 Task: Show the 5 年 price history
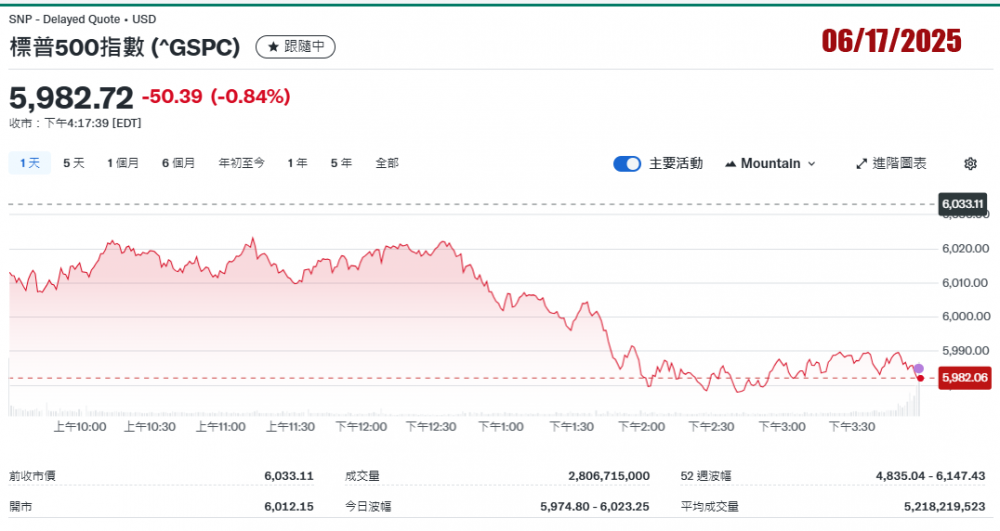pos(341,163)
